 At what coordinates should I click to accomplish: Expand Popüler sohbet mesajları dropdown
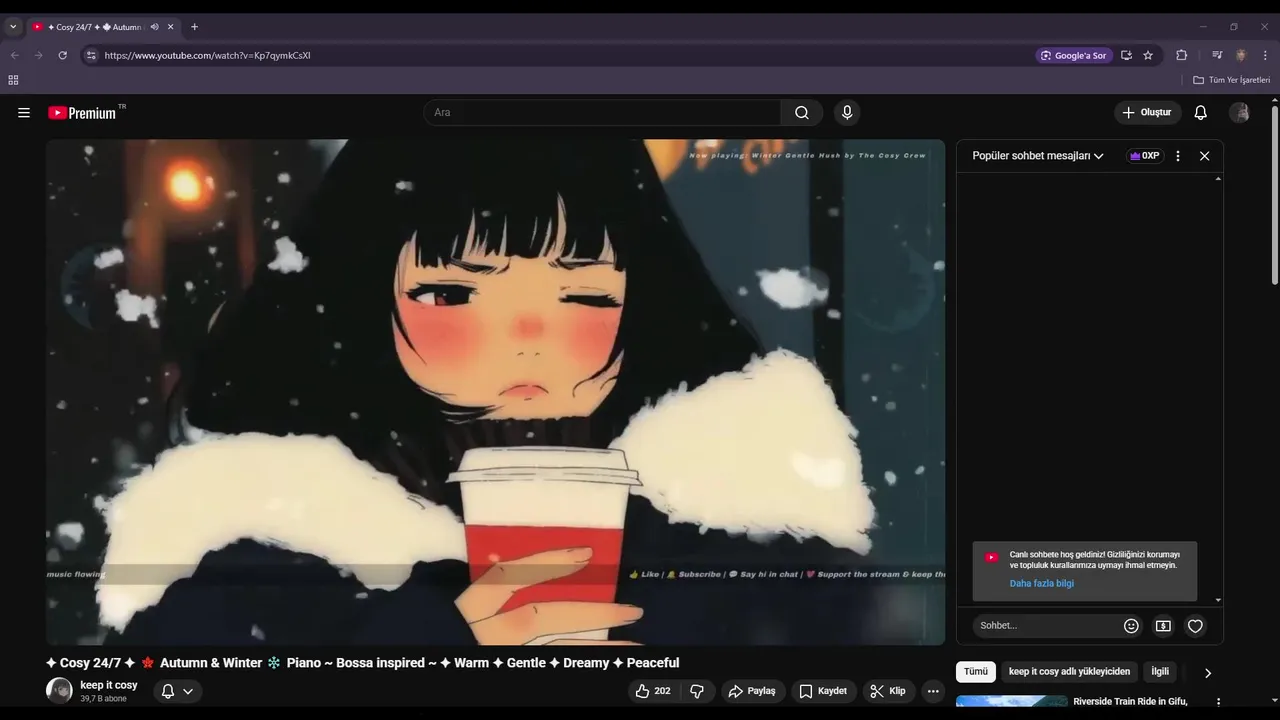1038,156
